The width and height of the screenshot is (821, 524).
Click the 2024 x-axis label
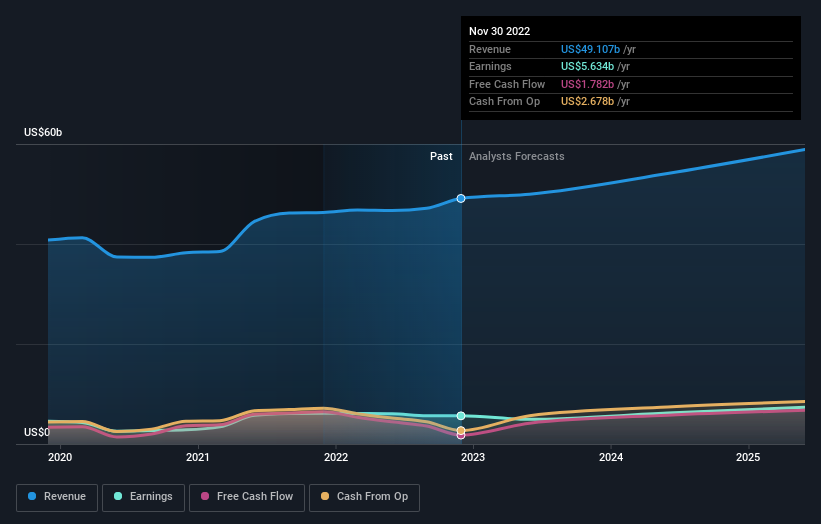611,458
